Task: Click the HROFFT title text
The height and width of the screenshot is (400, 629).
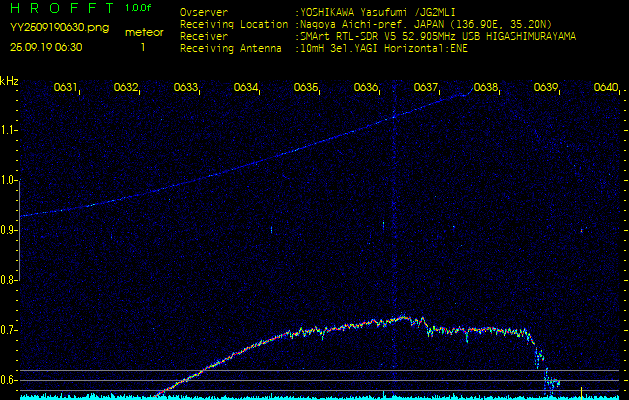Action: (x=61, y=8)
